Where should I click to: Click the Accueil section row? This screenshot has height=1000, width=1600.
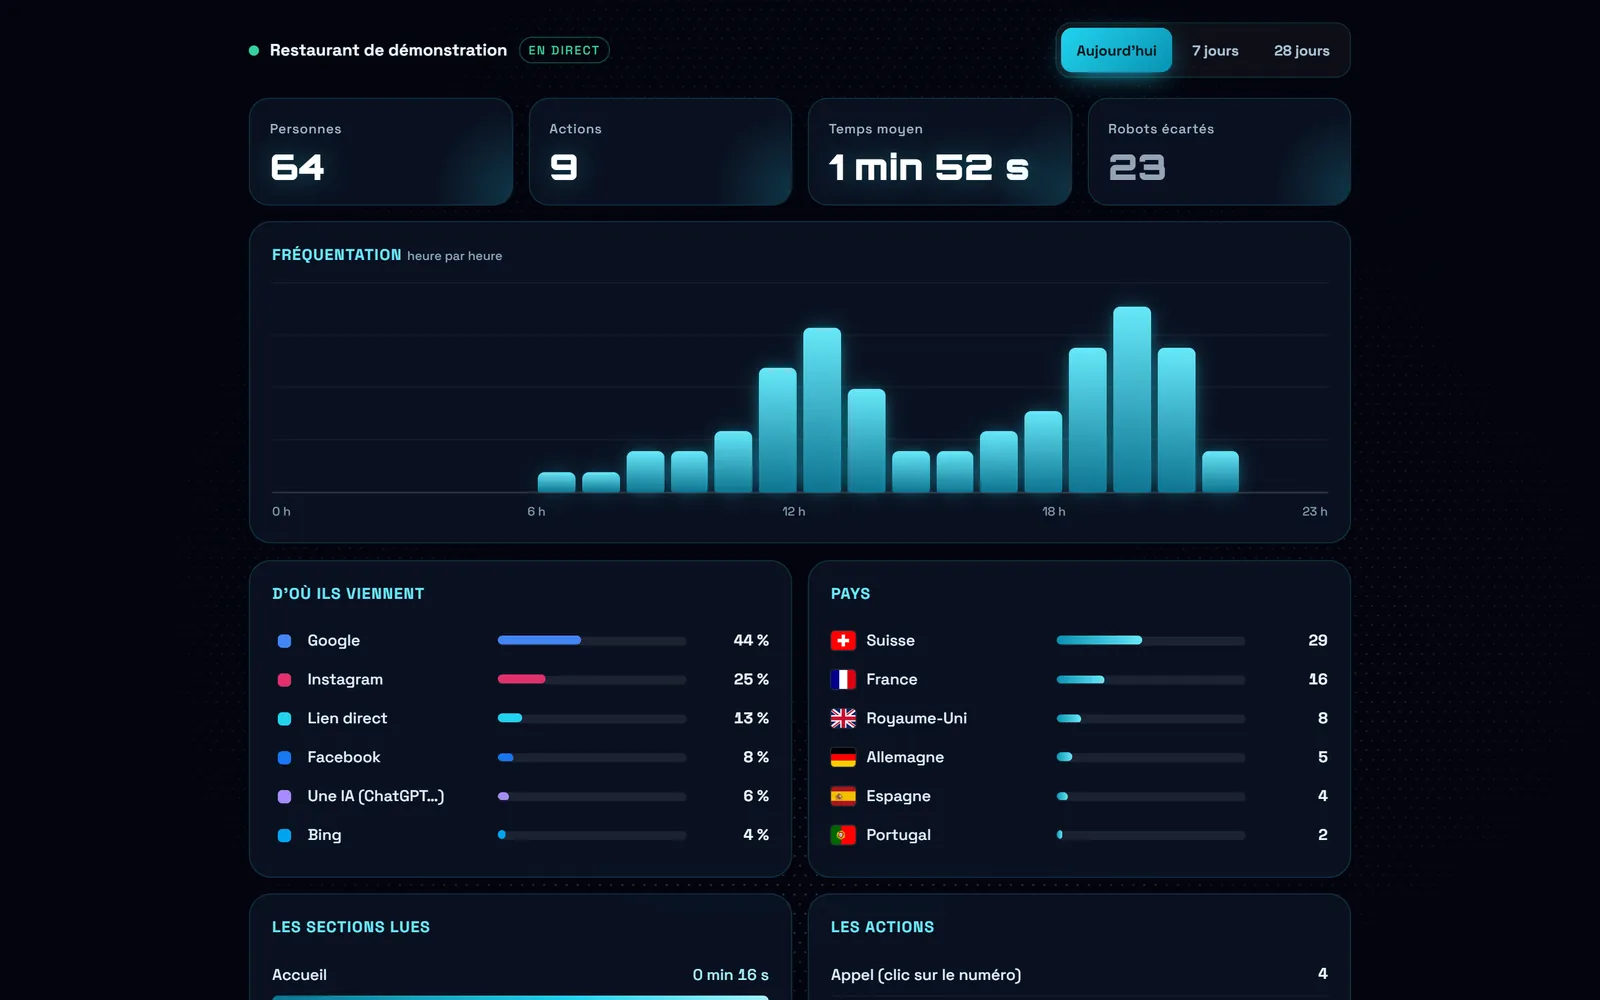click(x=520, y=975)
